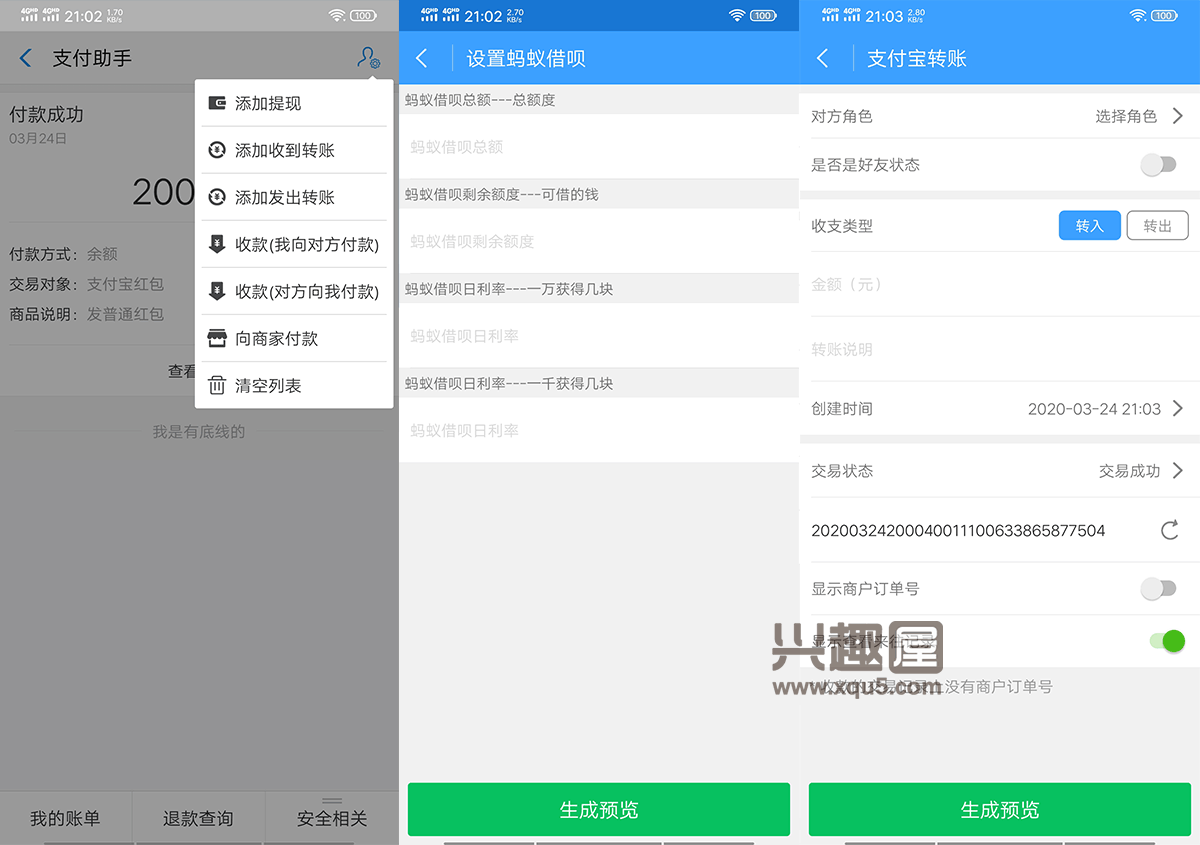Enable the 显示商户订单号 switch
Image resolution: width=1200 pixels, height=845 pixels.
[1159, 589]
